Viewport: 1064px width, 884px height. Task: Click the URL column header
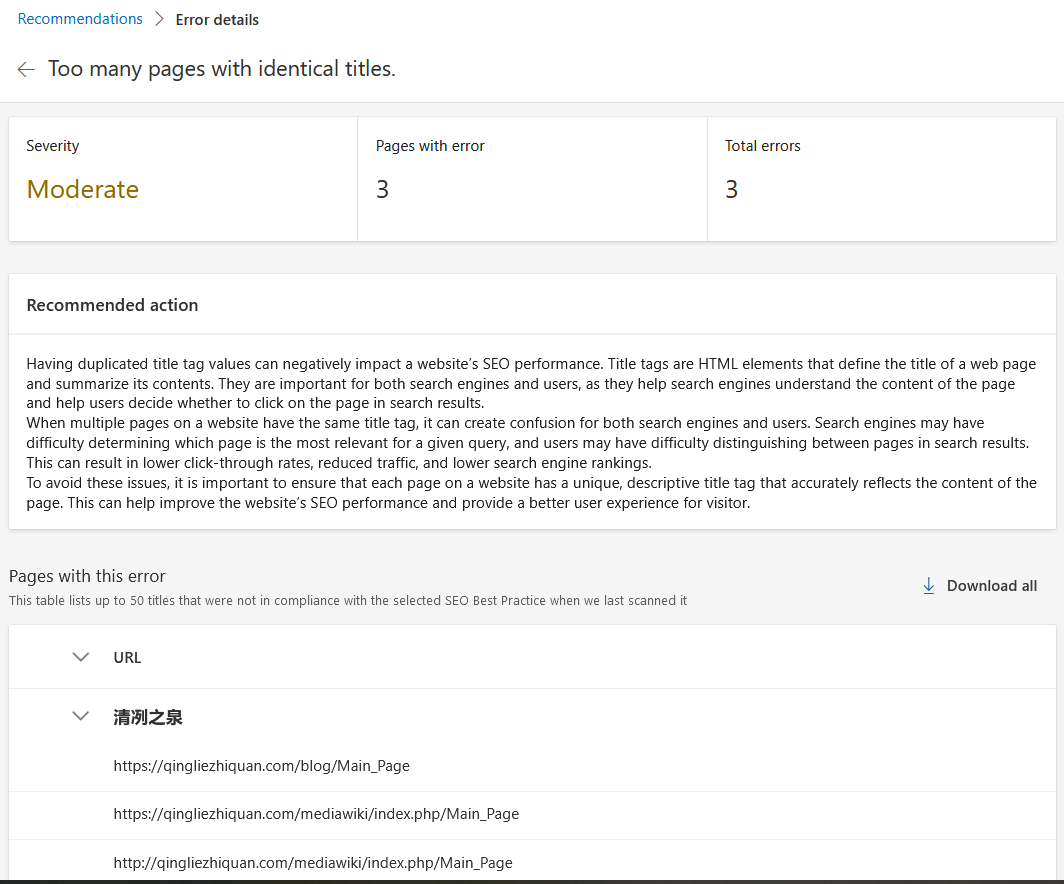pyautogui.click(x=127, y=657)
